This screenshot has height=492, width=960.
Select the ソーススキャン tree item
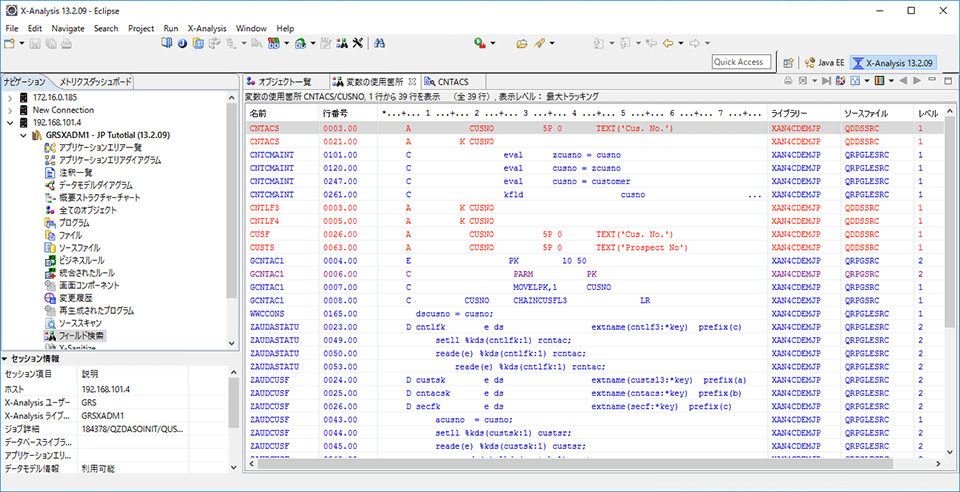[x=80, y=322]
